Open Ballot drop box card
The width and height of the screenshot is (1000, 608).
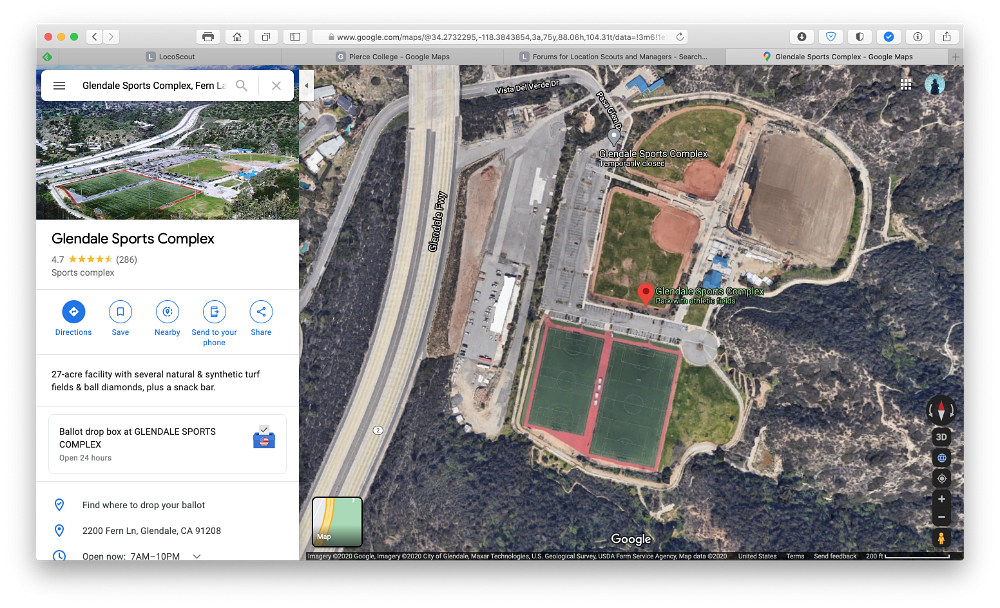point(167,444)
